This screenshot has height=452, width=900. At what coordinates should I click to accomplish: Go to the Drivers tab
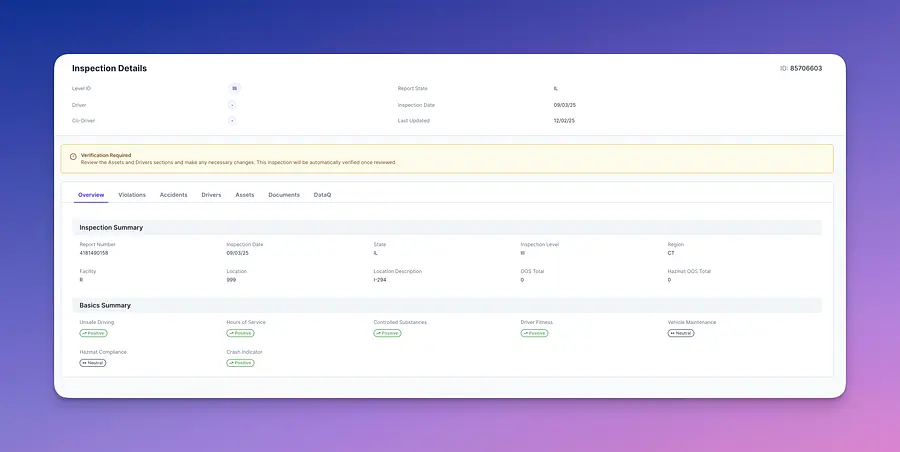(x=211, y=195)
